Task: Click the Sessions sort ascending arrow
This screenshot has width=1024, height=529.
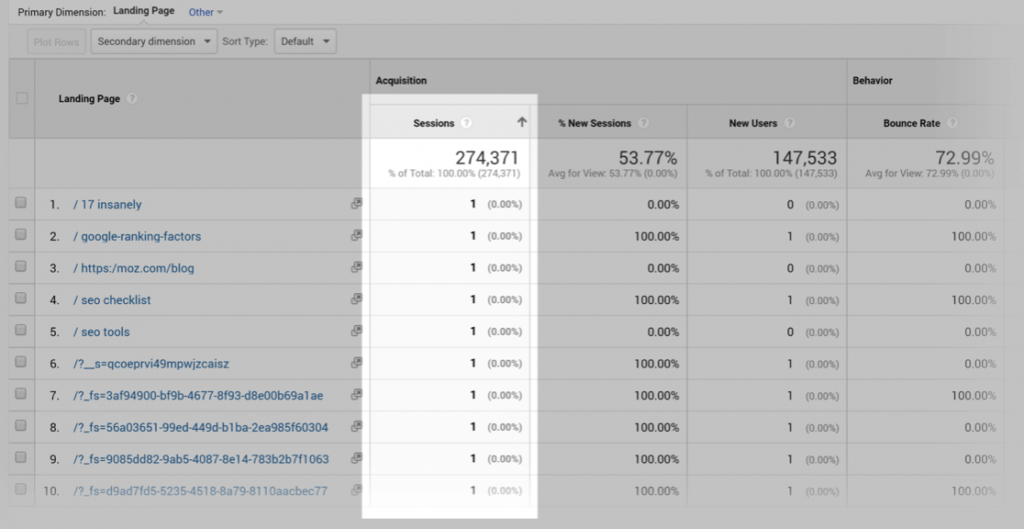Action: [521, 122]
